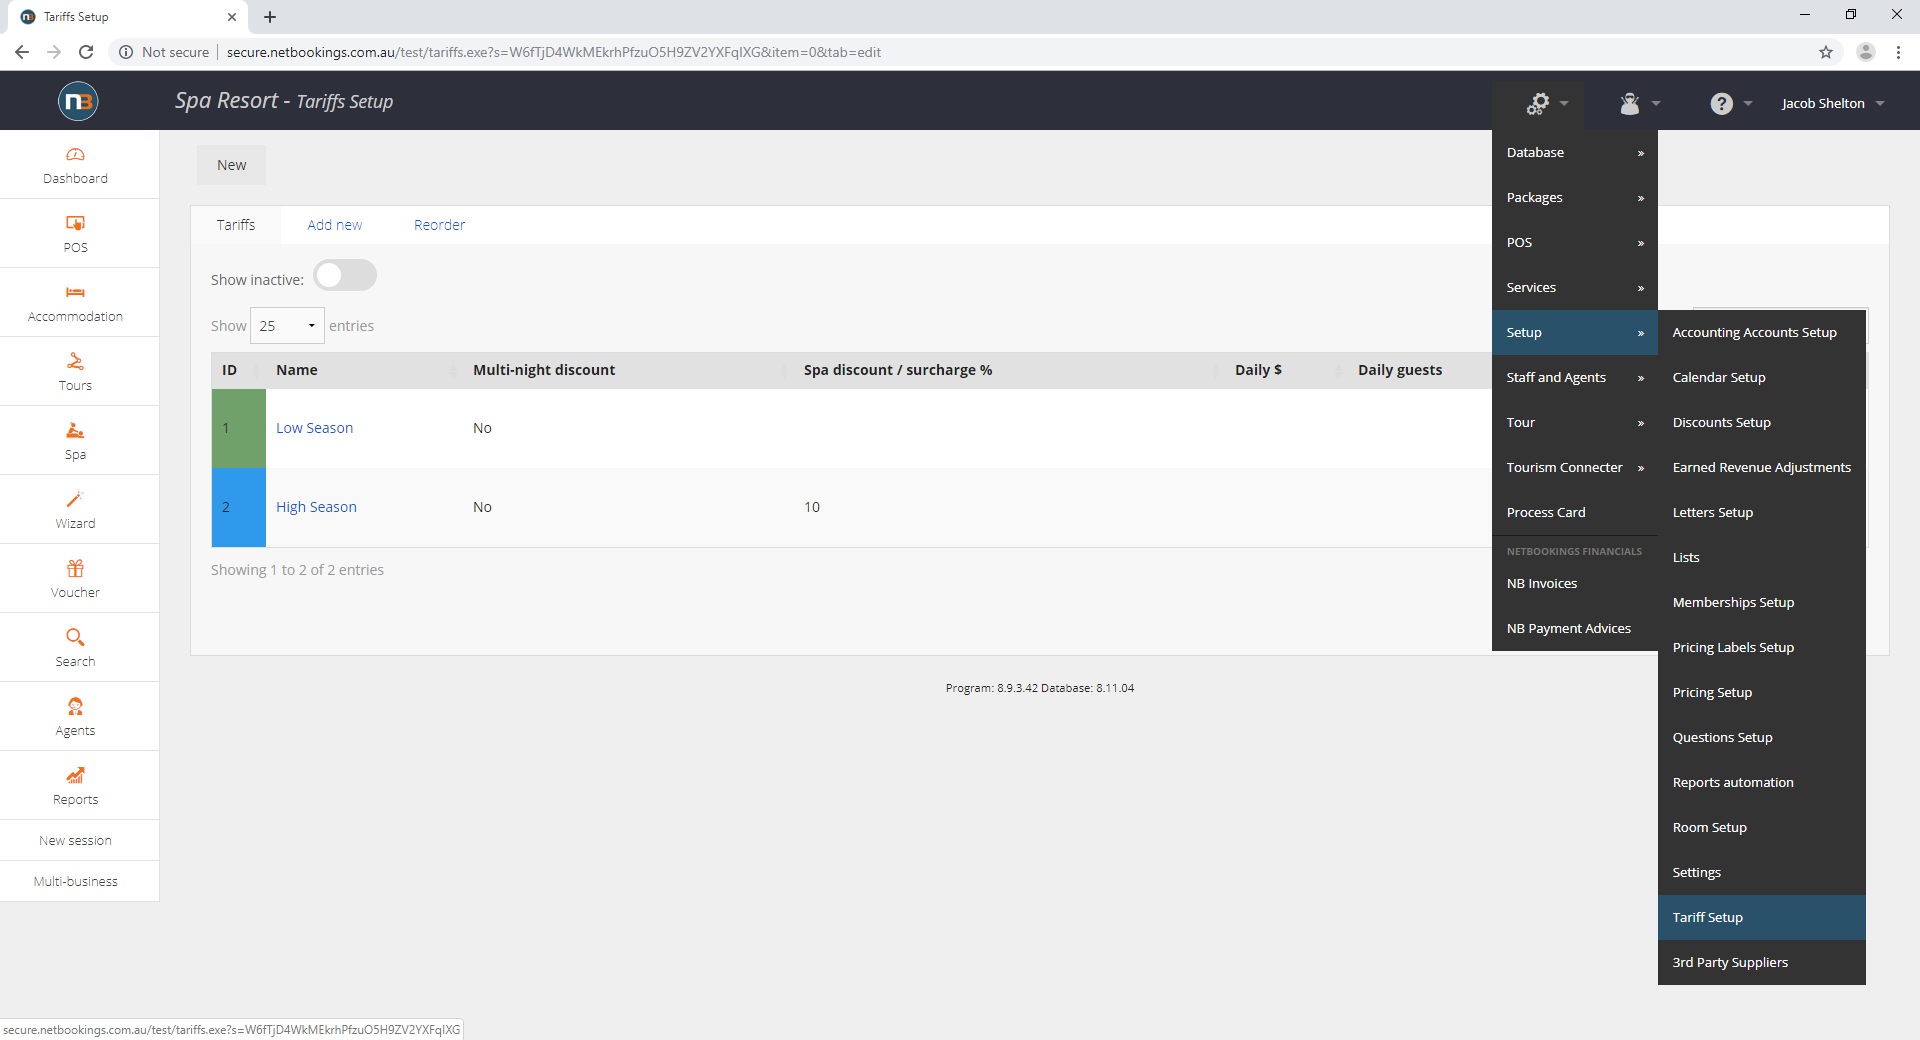Expand the Tourism Connecter submenu
1920x1040 pixels.
1575,467
